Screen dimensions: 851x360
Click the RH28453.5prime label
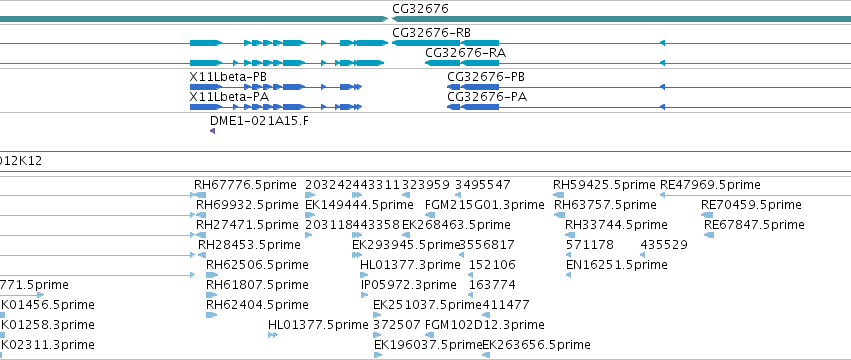pos(249,245)
